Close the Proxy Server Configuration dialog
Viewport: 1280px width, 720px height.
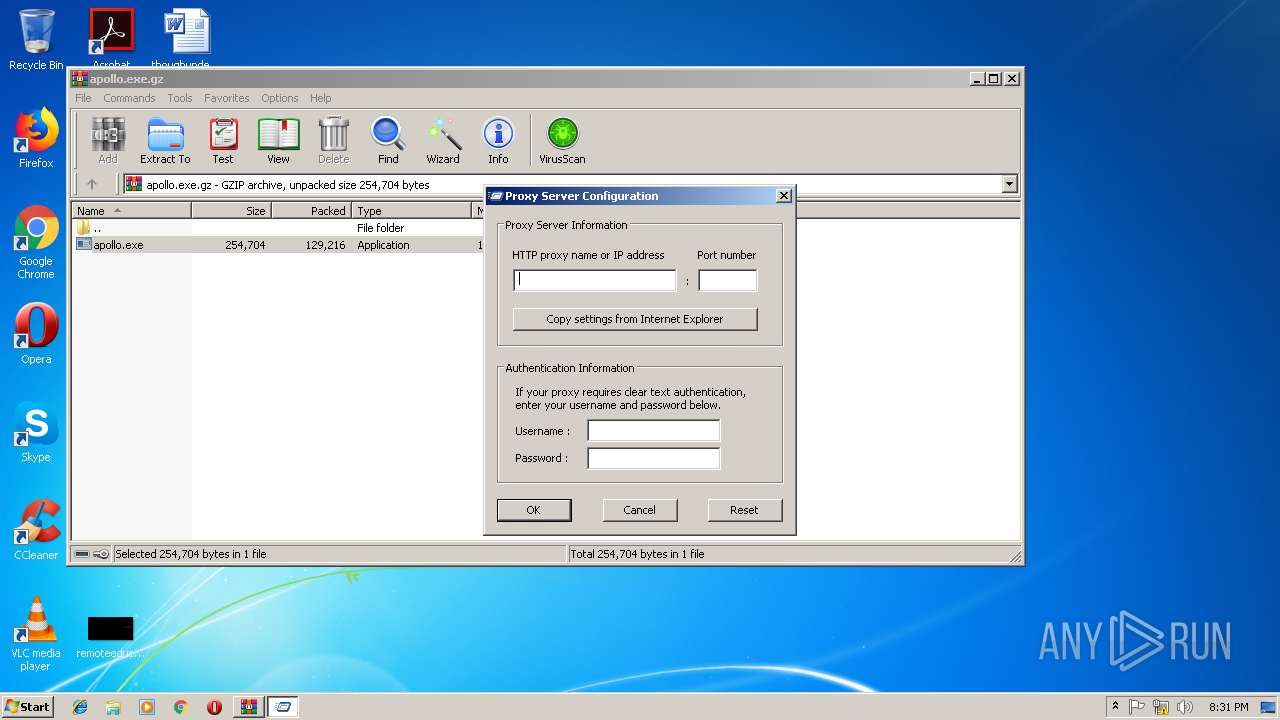[783, 196]
